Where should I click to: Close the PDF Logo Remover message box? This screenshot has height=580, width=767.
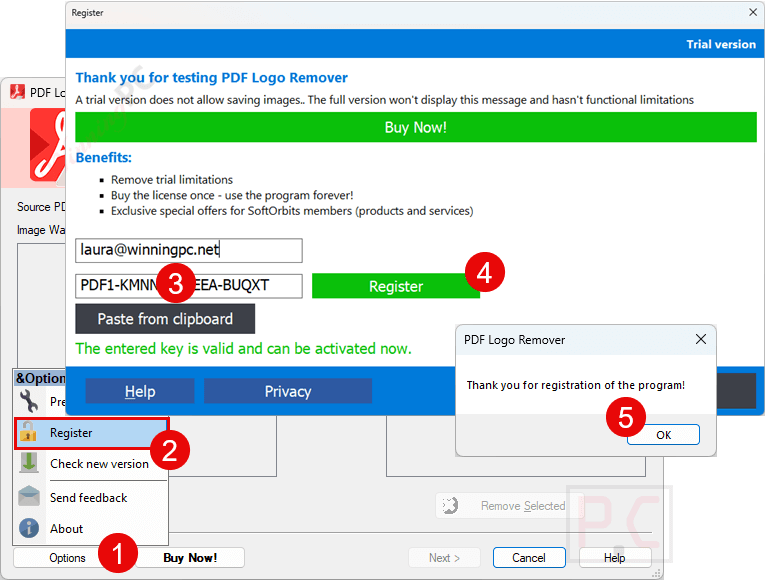click(x=700, y=339)
